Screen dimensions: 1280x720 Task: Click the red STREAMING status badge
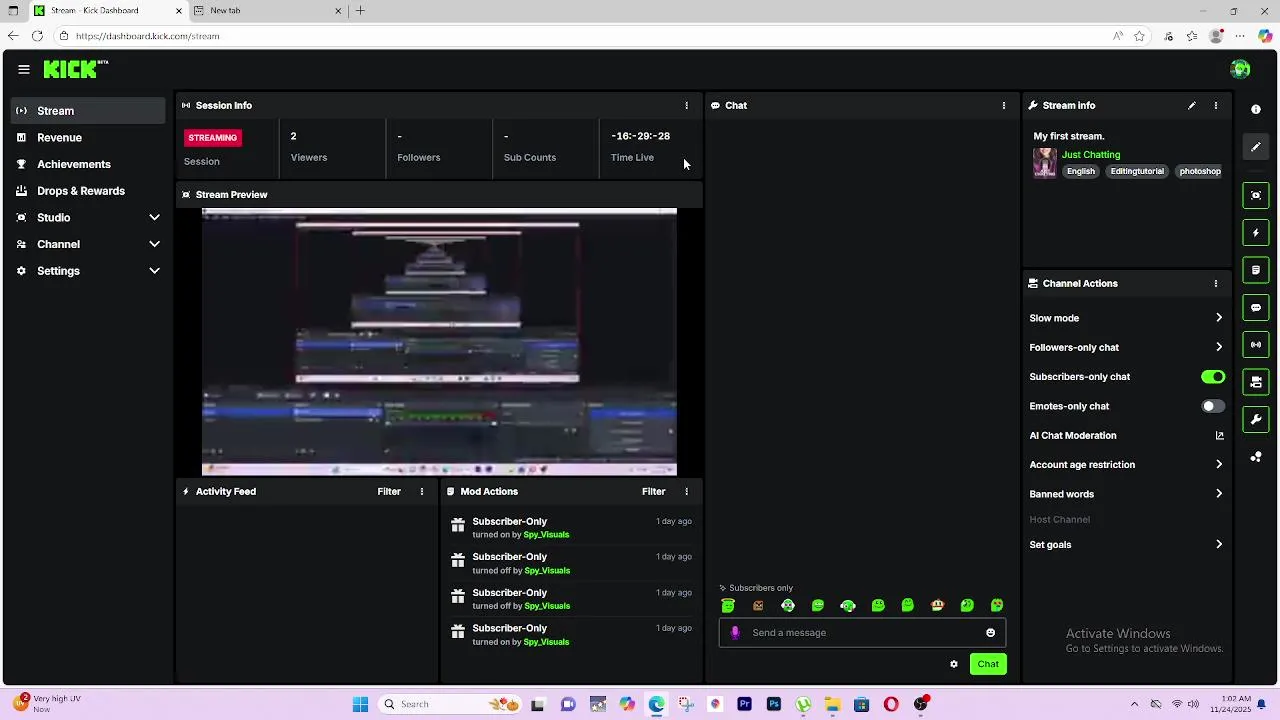(x=213, y=137)
